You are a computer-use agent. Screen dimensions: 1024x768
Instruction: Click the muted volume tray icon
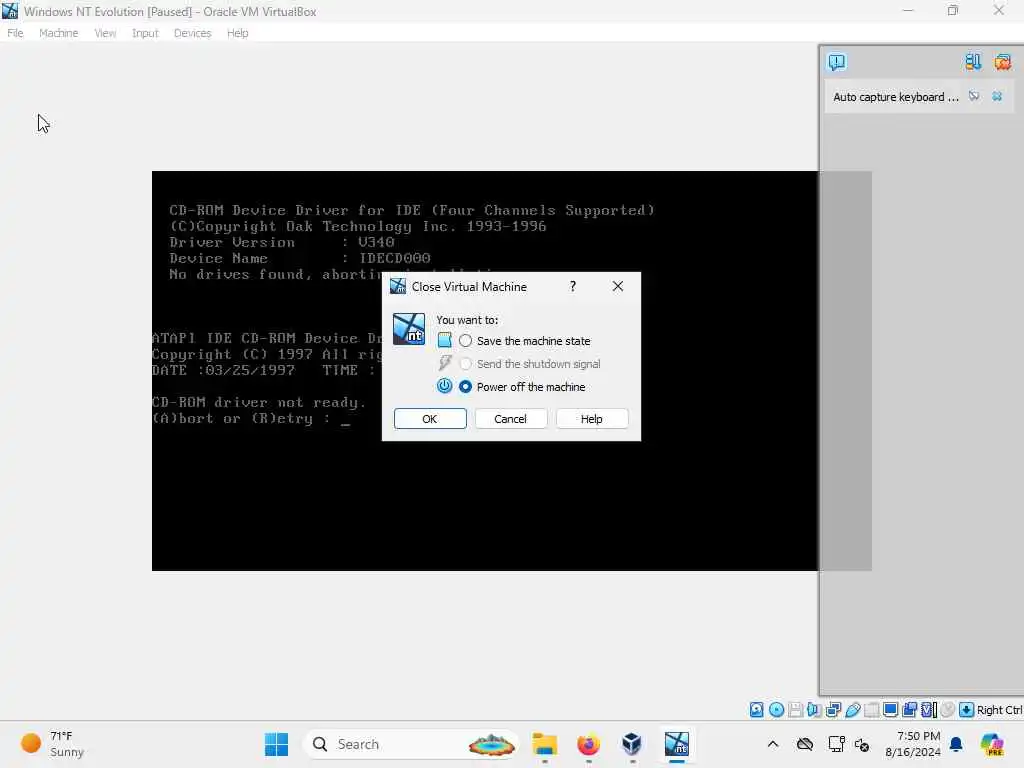pyautogui.click(x=862, y=744)
